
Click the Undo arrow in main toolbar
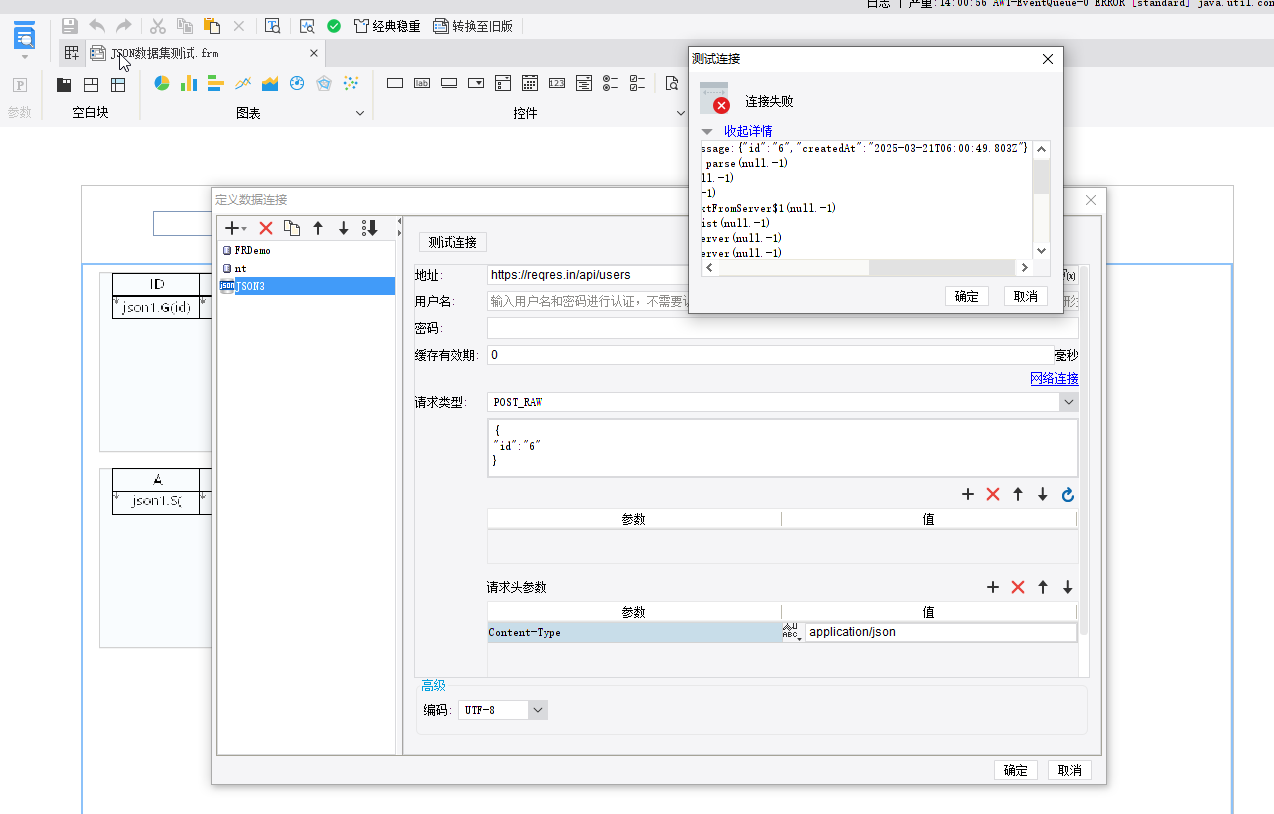tap(97, 26)
